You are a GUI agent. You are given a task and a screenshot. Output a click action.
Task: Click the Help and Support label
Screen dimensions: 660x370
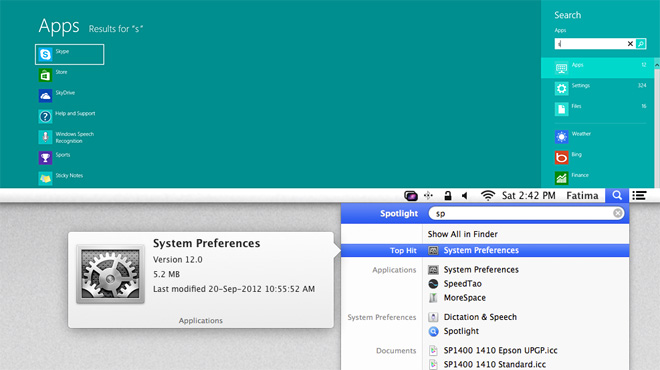coord(75,113)
